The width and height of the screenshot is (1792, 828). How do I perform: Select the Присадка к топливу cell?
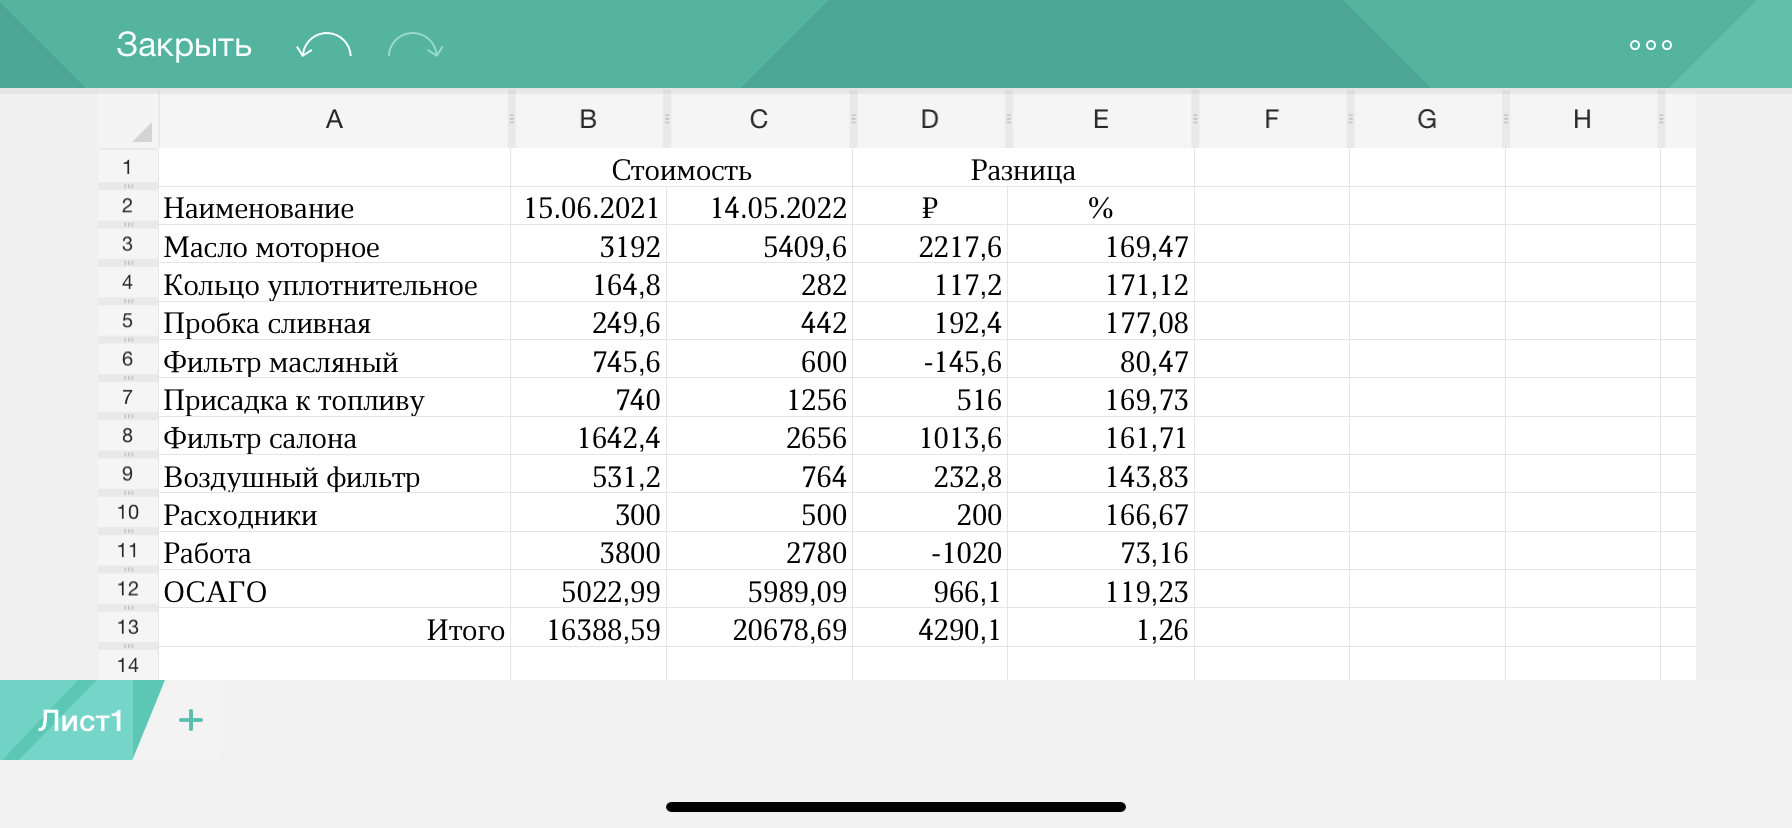coord(334,398)
